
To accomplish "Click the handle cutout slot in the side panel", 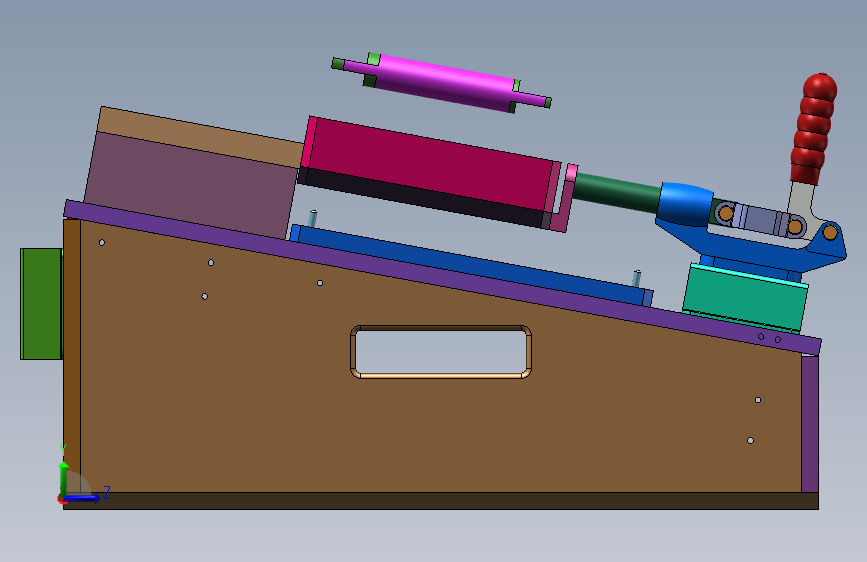I will tap(441, 352).
